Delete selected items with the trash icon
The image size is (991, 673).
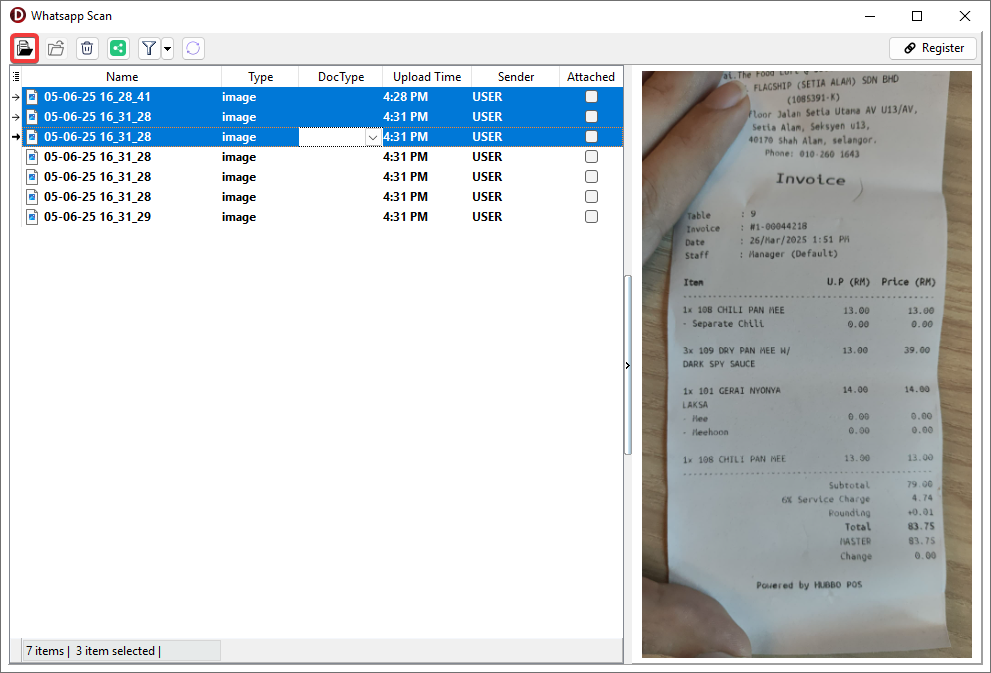tap(87, 48)
